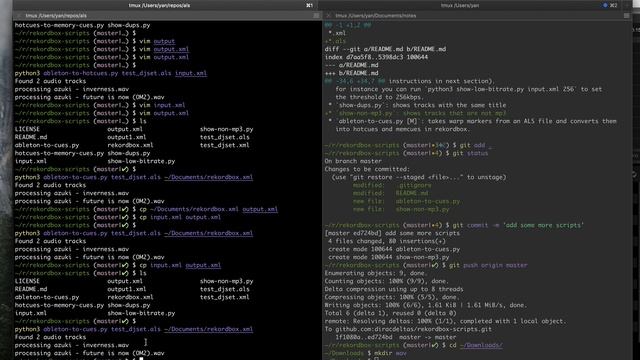Click 'Changes to be committed:' line

[367, 169]
